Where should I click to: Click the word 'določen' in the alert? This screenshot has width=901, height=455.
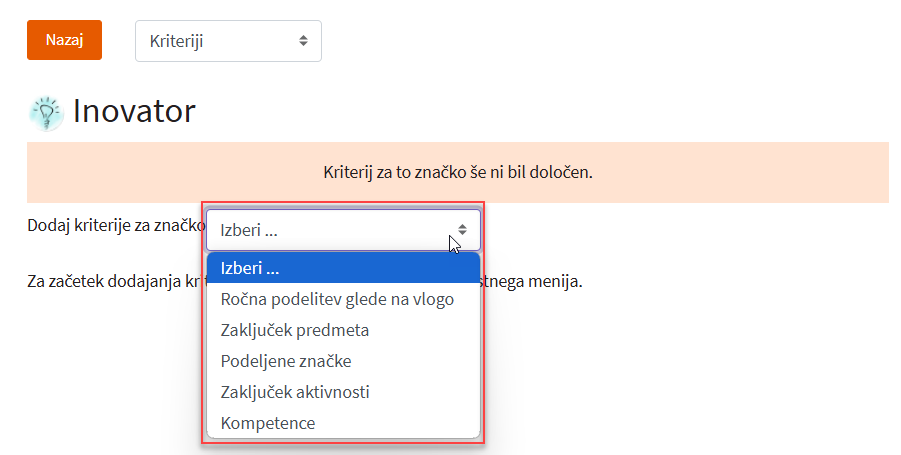(565, 172)
